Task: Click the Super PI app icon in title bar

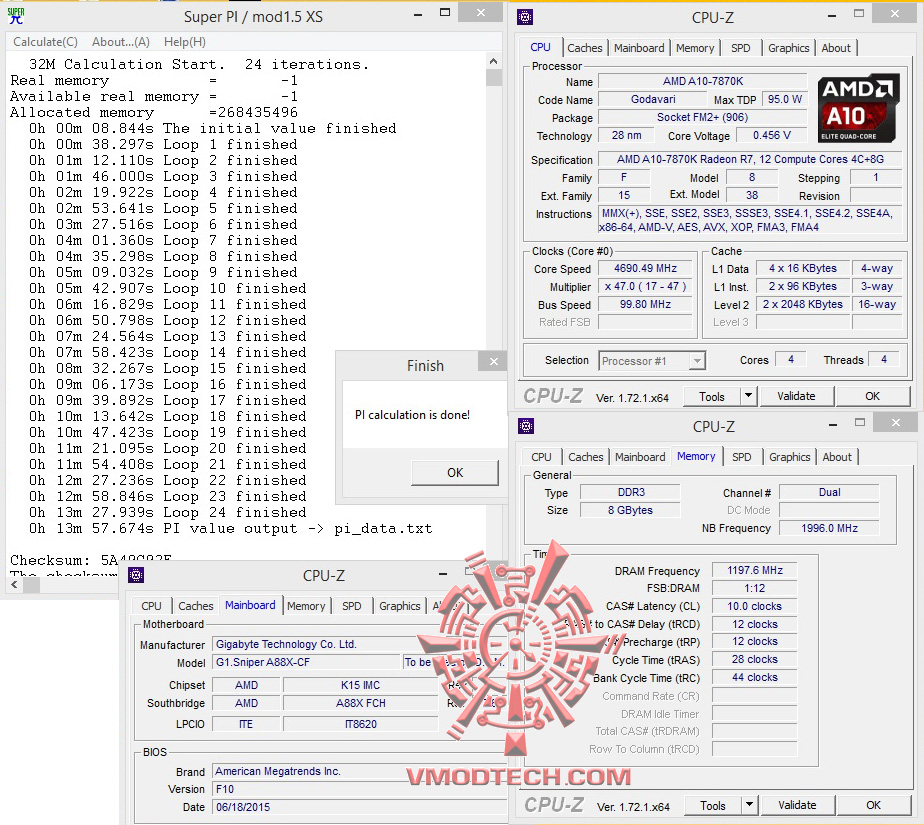Action: tap(16, 16)
